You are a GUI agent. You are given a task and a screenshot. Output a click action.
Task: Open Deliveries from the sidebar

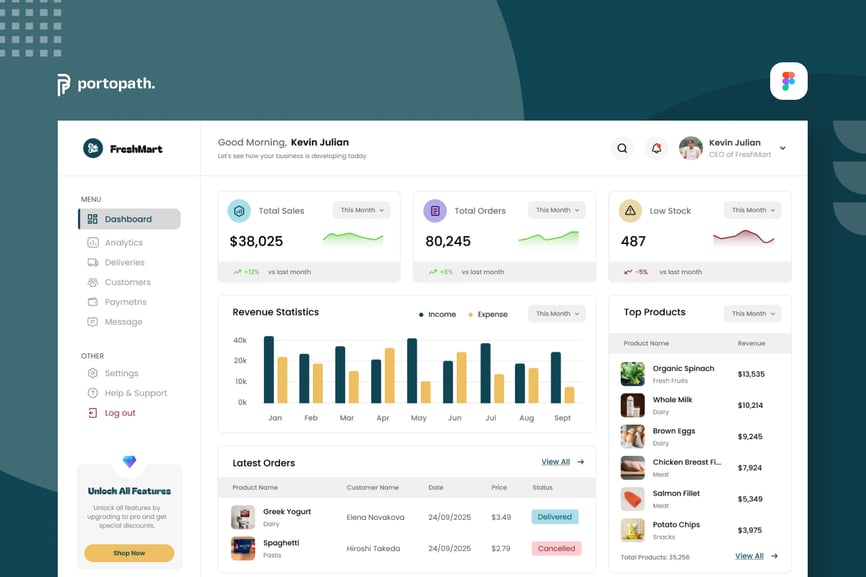click(x=124, y=262)
